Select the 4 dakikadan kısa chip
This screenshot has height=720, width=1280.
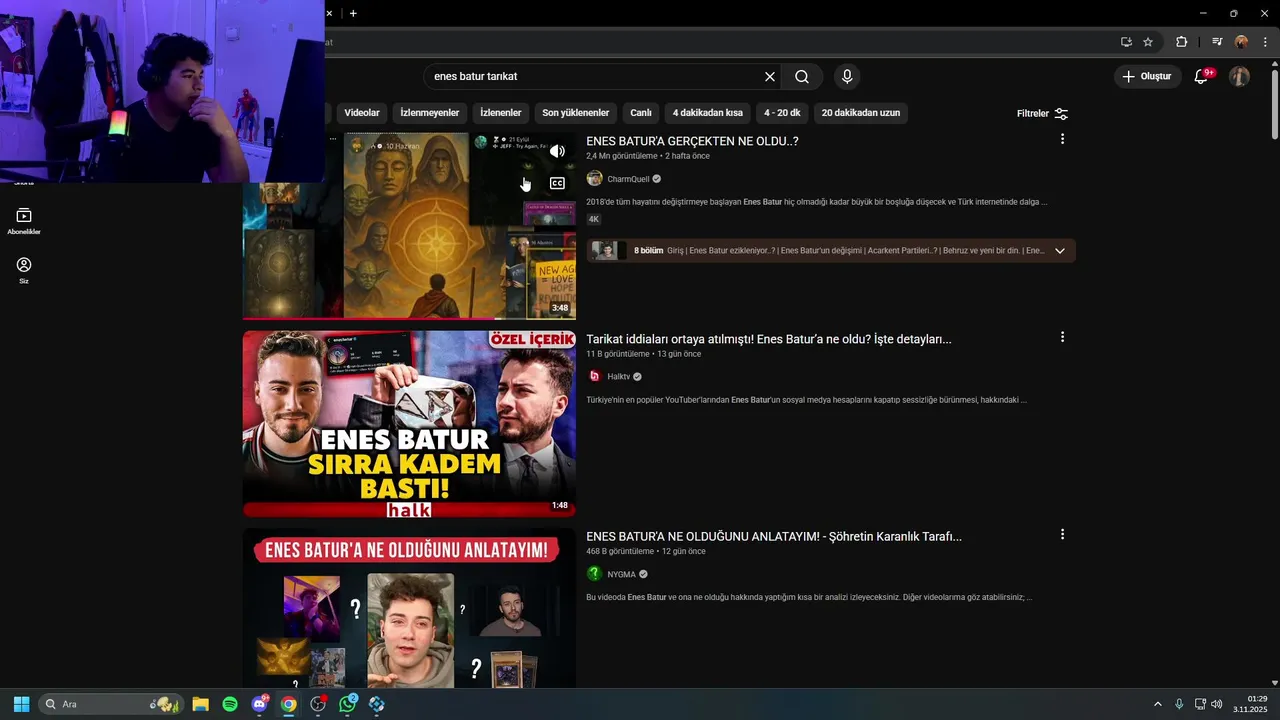tap(708, 113)
